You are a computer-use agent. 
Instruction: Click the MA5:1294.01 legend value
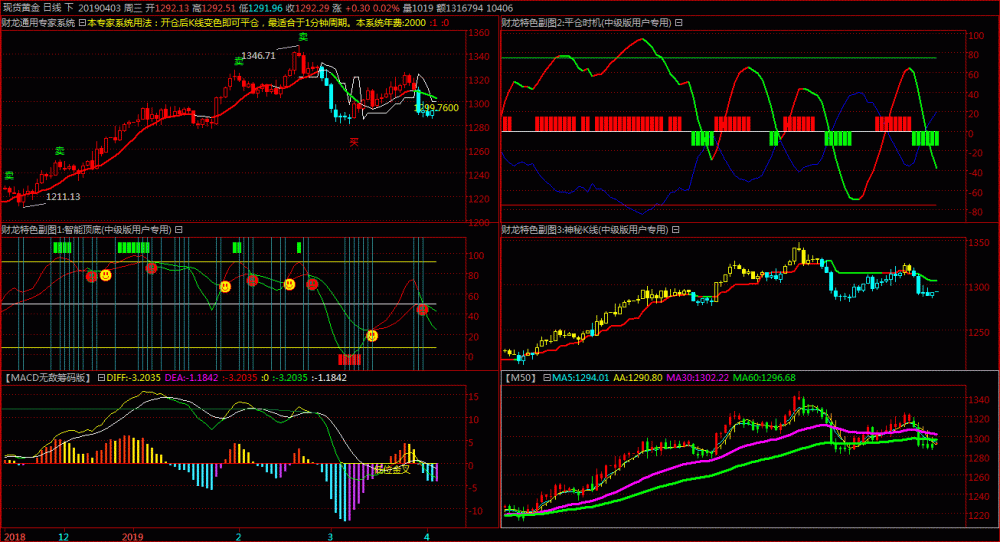(x=580, y=377)
